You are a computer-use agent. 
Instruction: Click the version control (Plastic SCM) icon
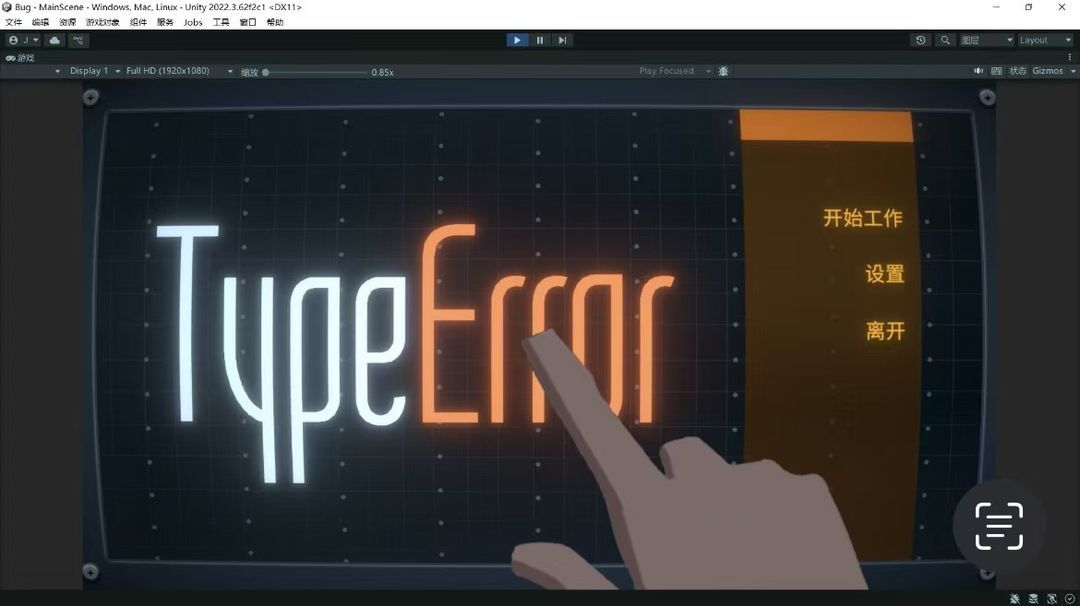pos(79,40)
